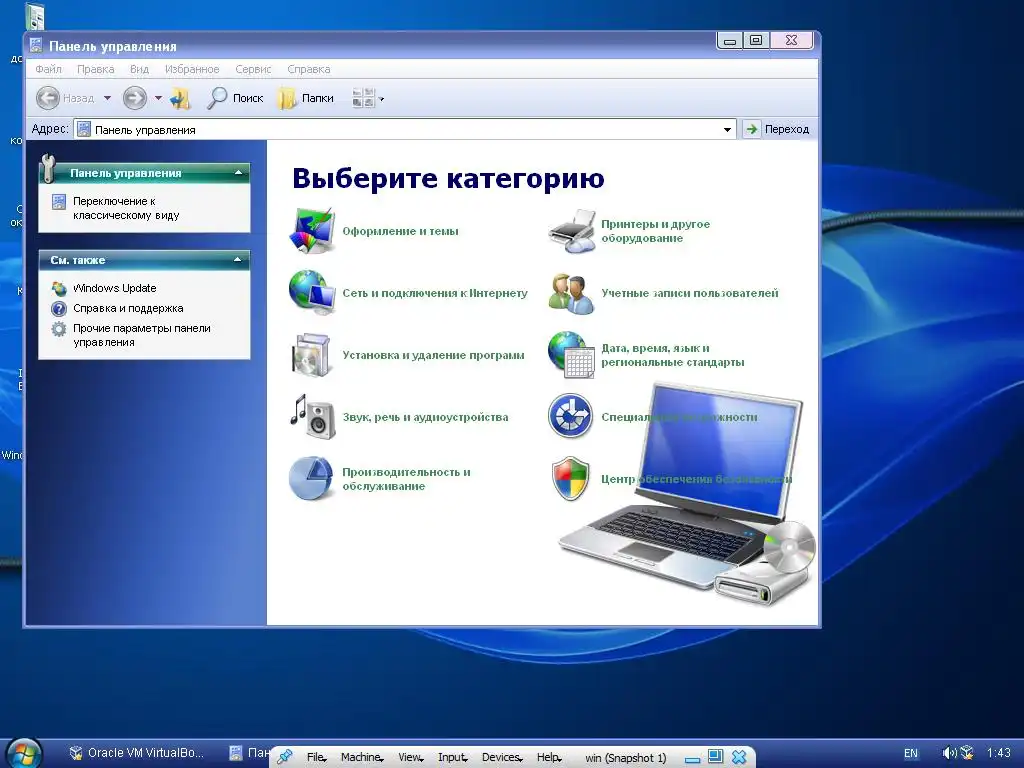Open the Add/Remove Programs CD box icon
Viewport: 1024px width, 768px height.
pos(312,355)
